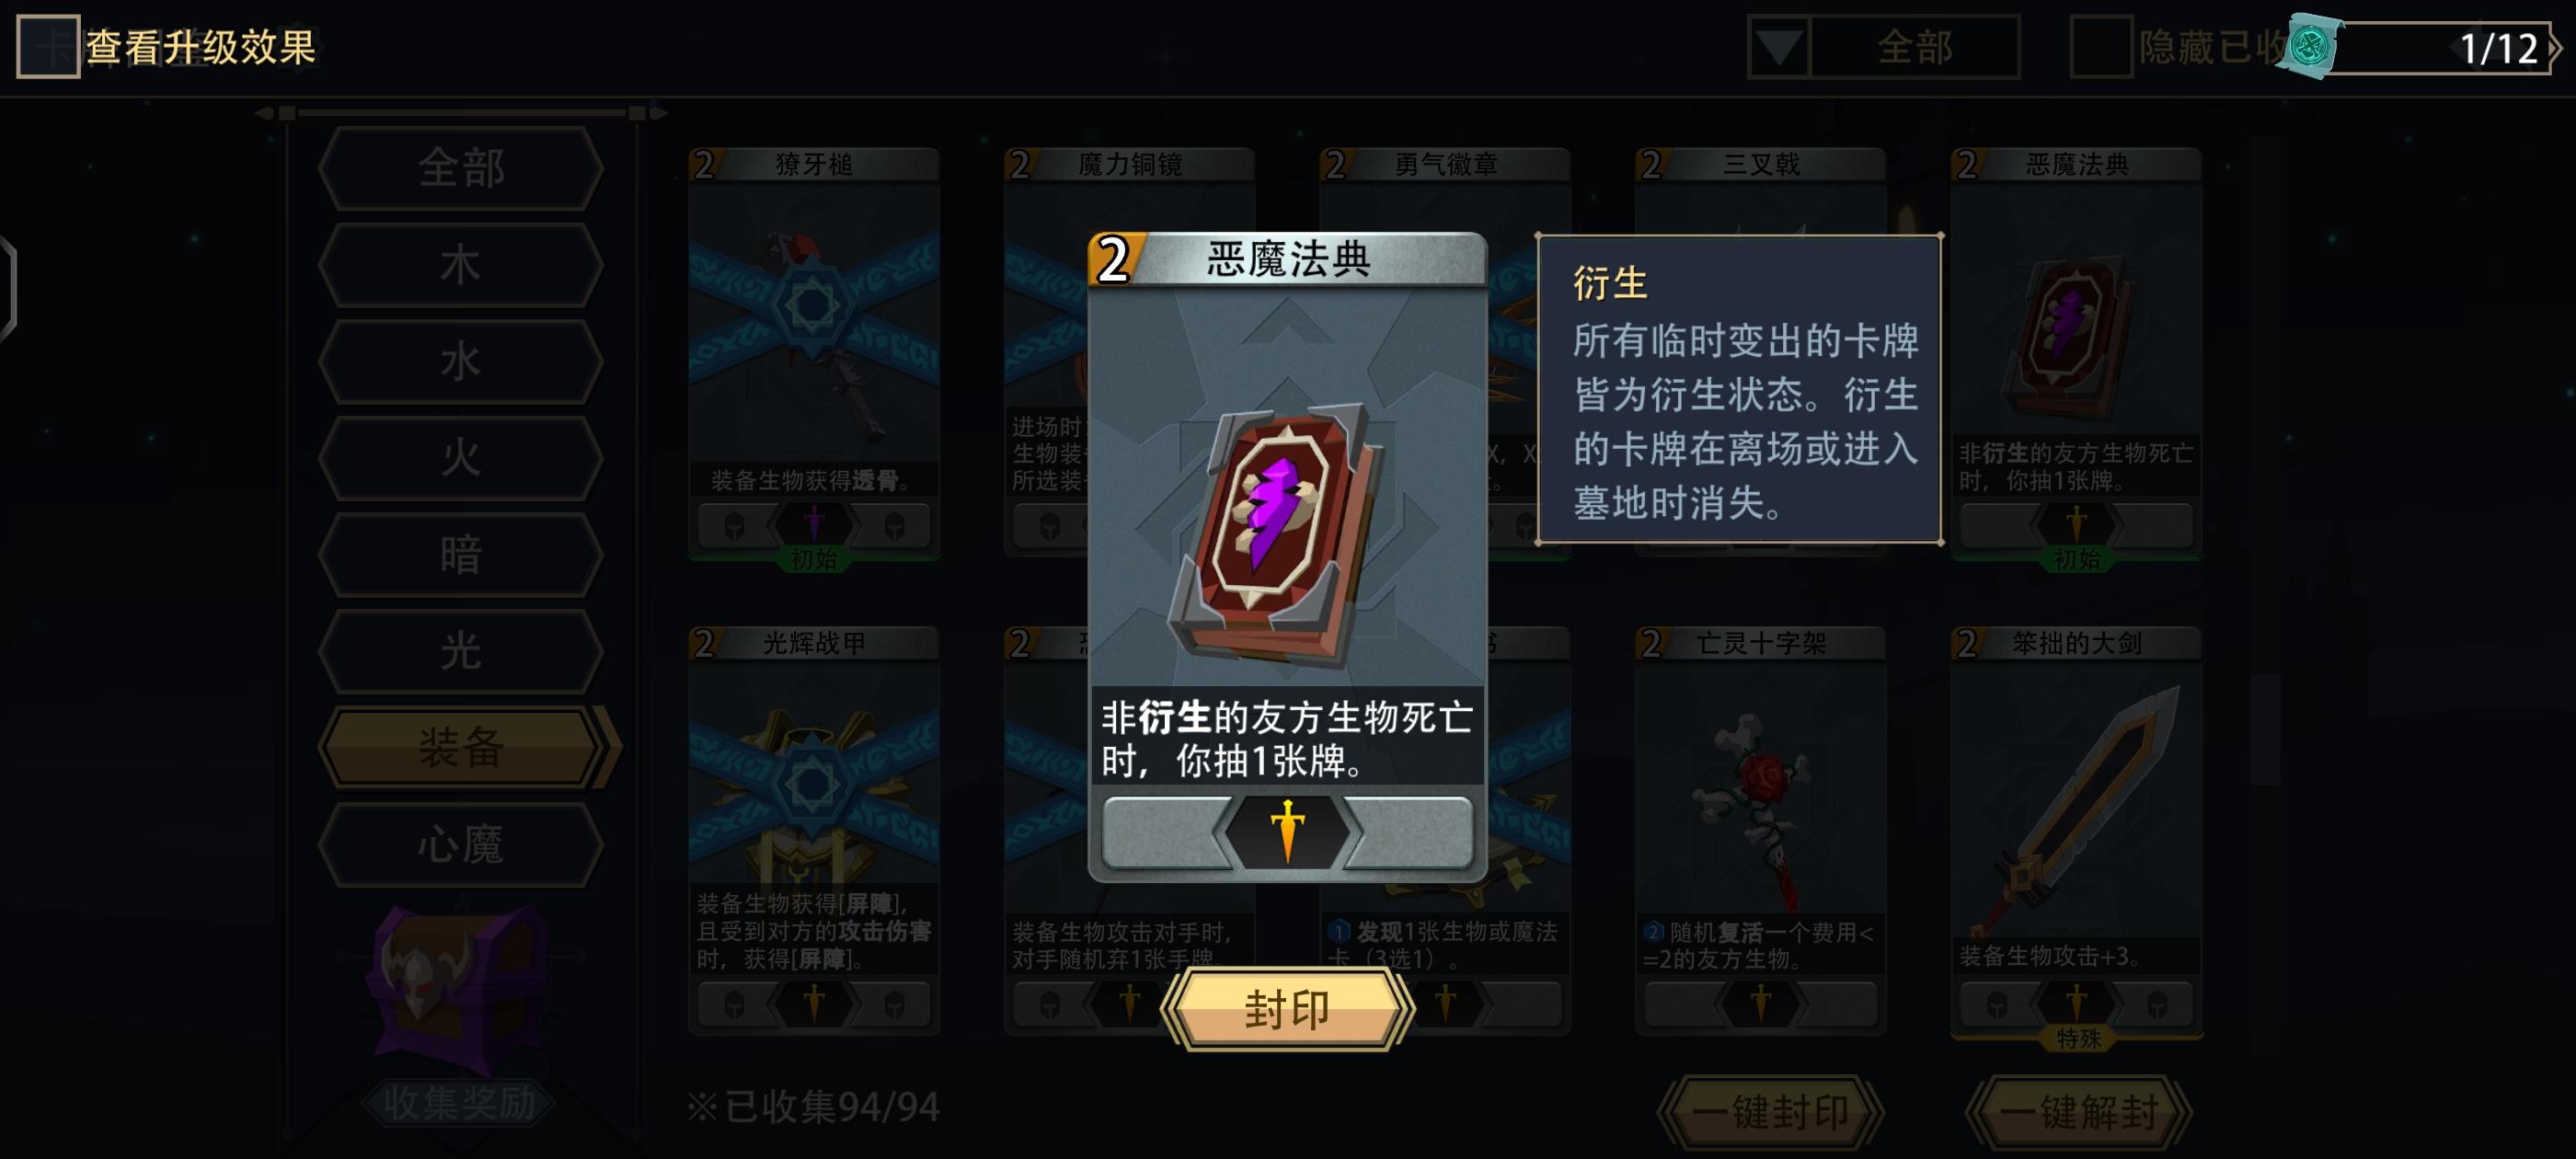Select the 火 element tab

click(x=461, y=458)
